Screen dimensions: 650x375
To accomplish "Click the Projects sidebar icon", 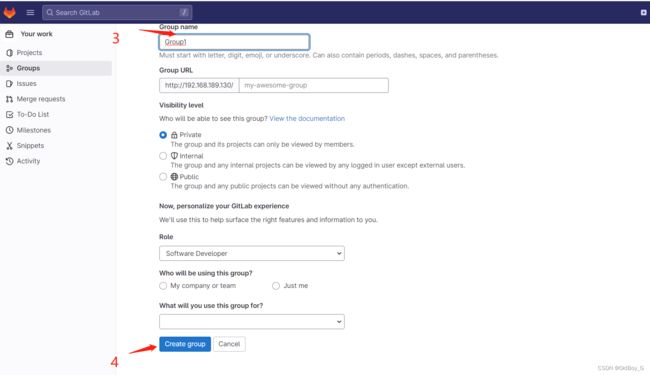I will coord(10,53).
